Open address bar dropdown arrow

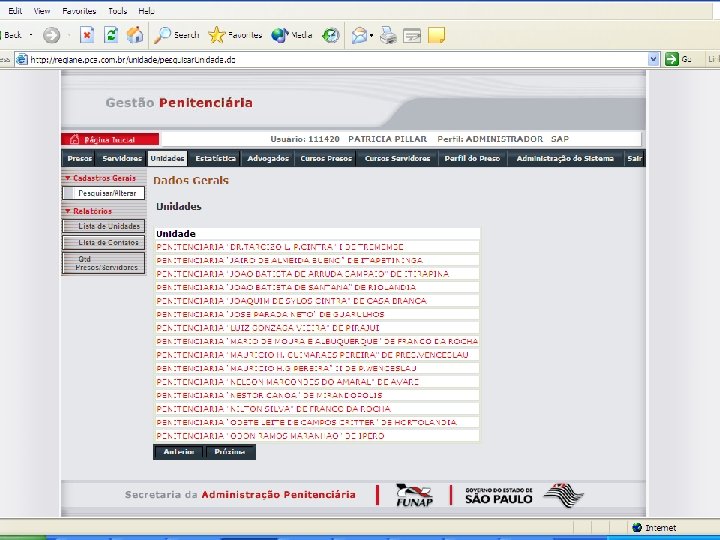653,59
